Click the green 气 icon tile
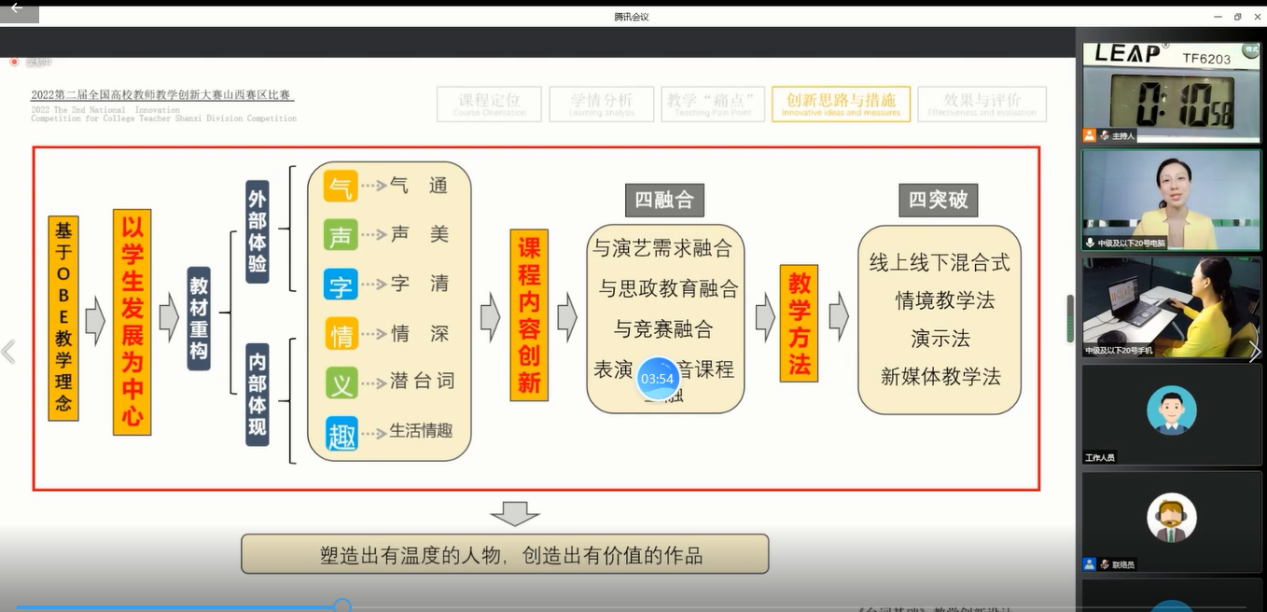 point(342,186)
